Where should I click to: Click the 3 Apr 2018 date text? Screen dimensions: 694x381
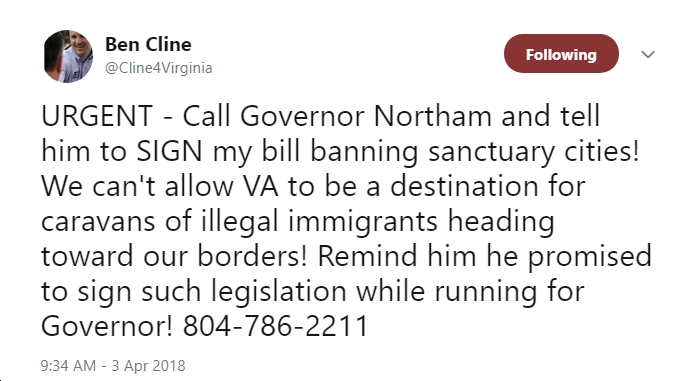[x=148, y=366]
